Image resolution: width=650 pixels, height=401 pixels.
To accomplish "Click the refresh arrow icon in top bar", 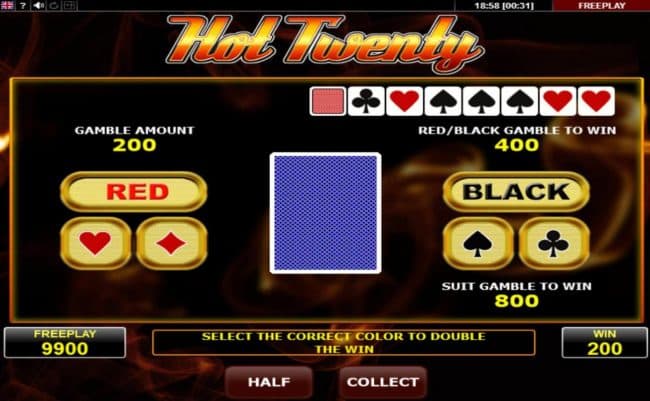I will click(54, 5).
